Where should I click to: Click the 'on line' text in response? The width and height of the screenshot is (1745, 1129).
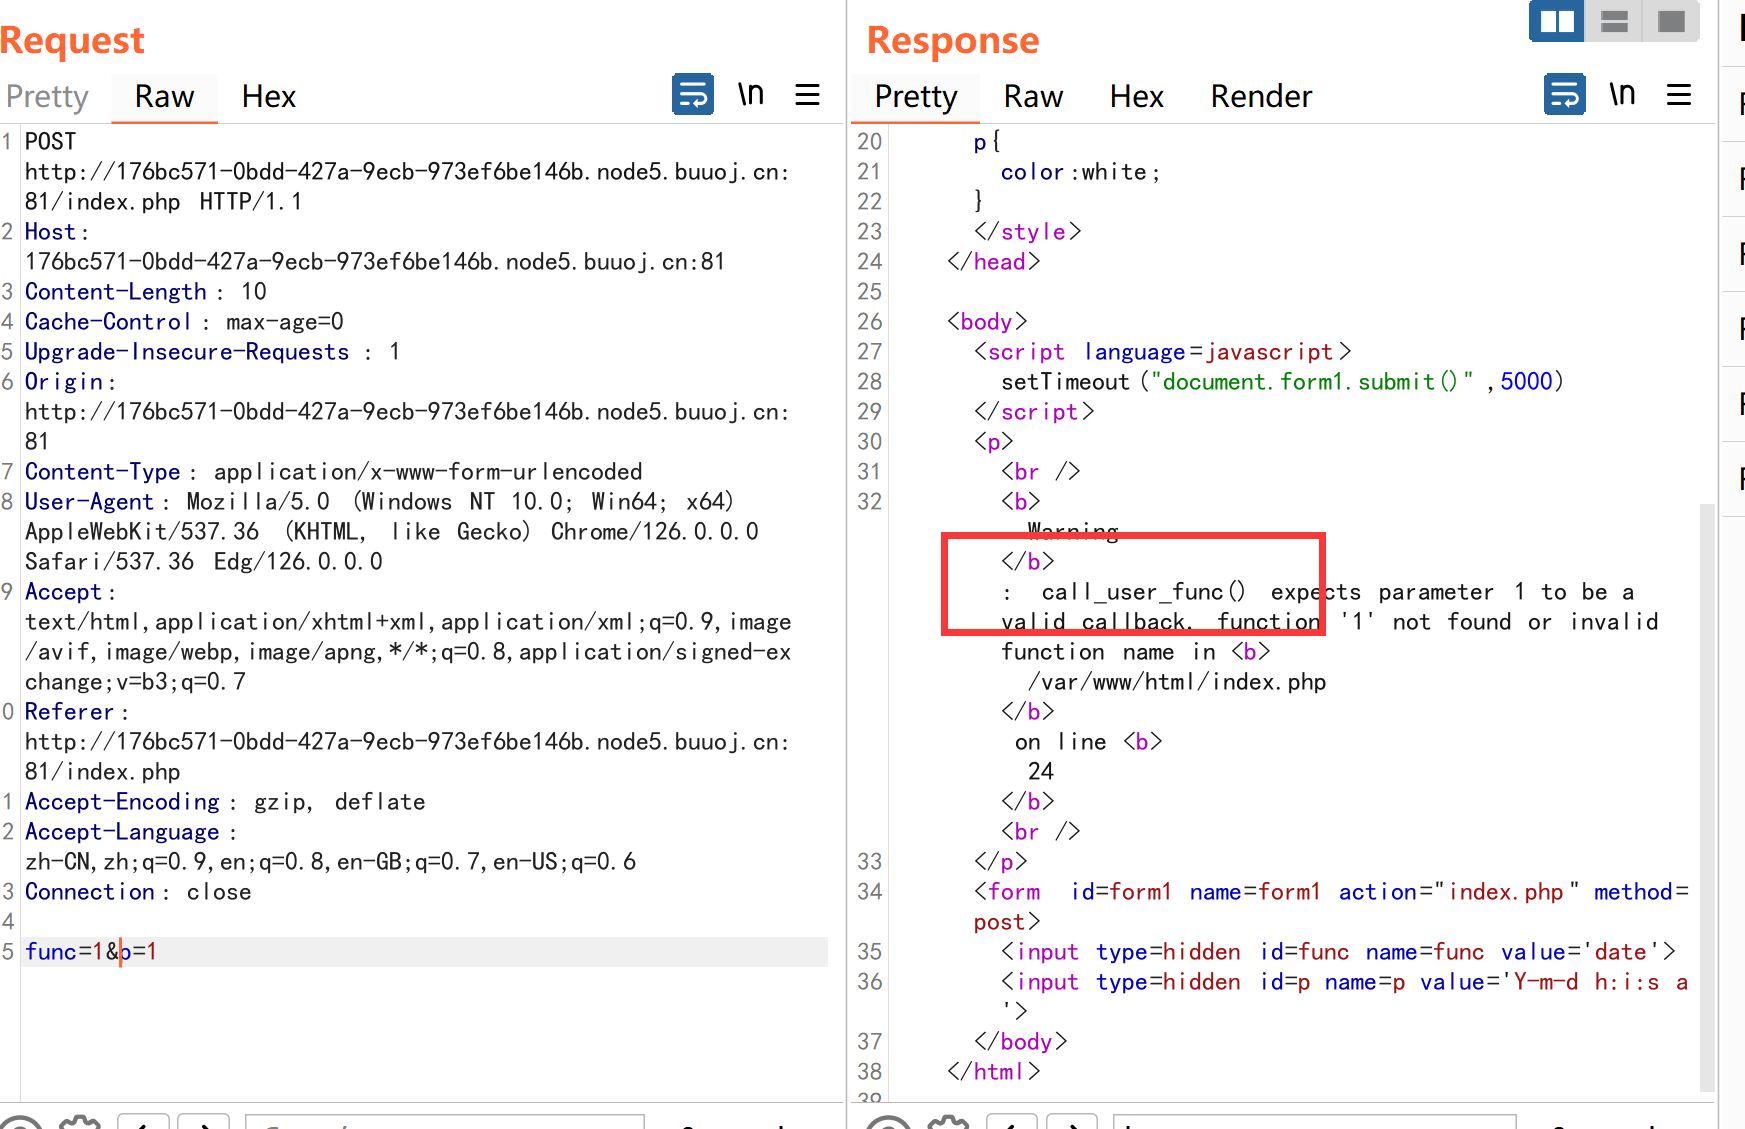pyautogui.click(x=1060, y=742)
